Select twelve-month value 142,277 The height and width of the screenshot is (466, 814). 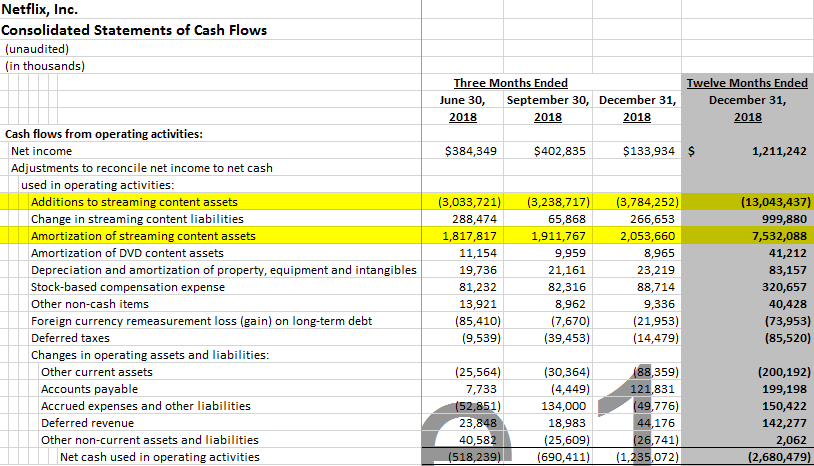tap(784, 423)
